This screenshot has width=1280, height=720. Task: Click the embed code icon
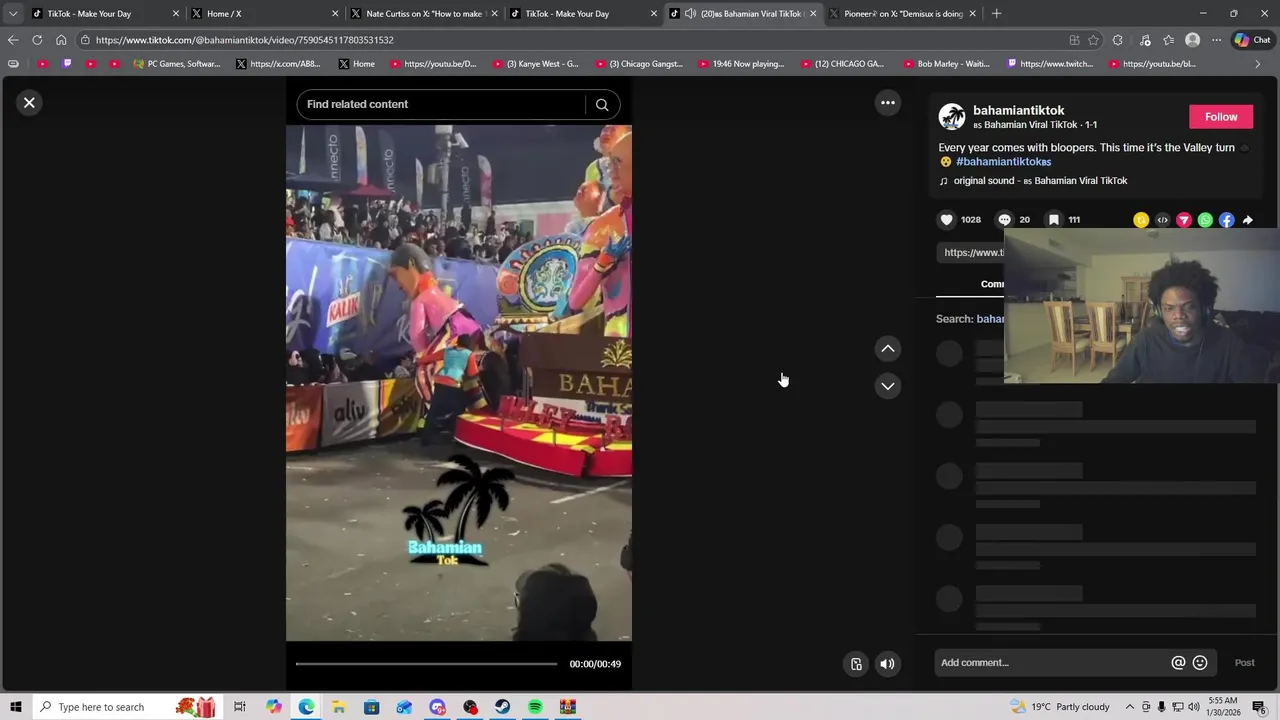coord(1162,220)
